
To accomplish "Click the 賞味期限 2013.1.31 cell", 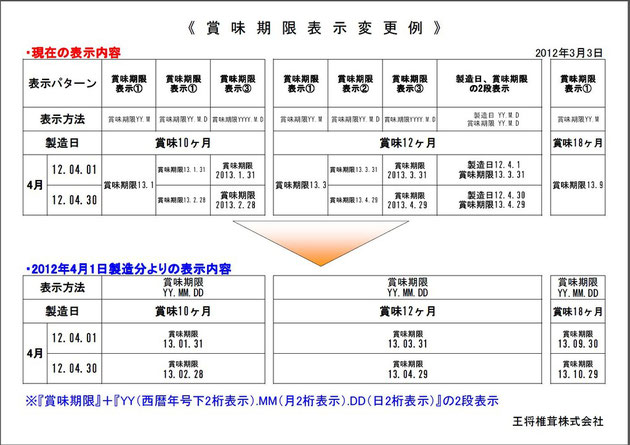I will 237,170.
